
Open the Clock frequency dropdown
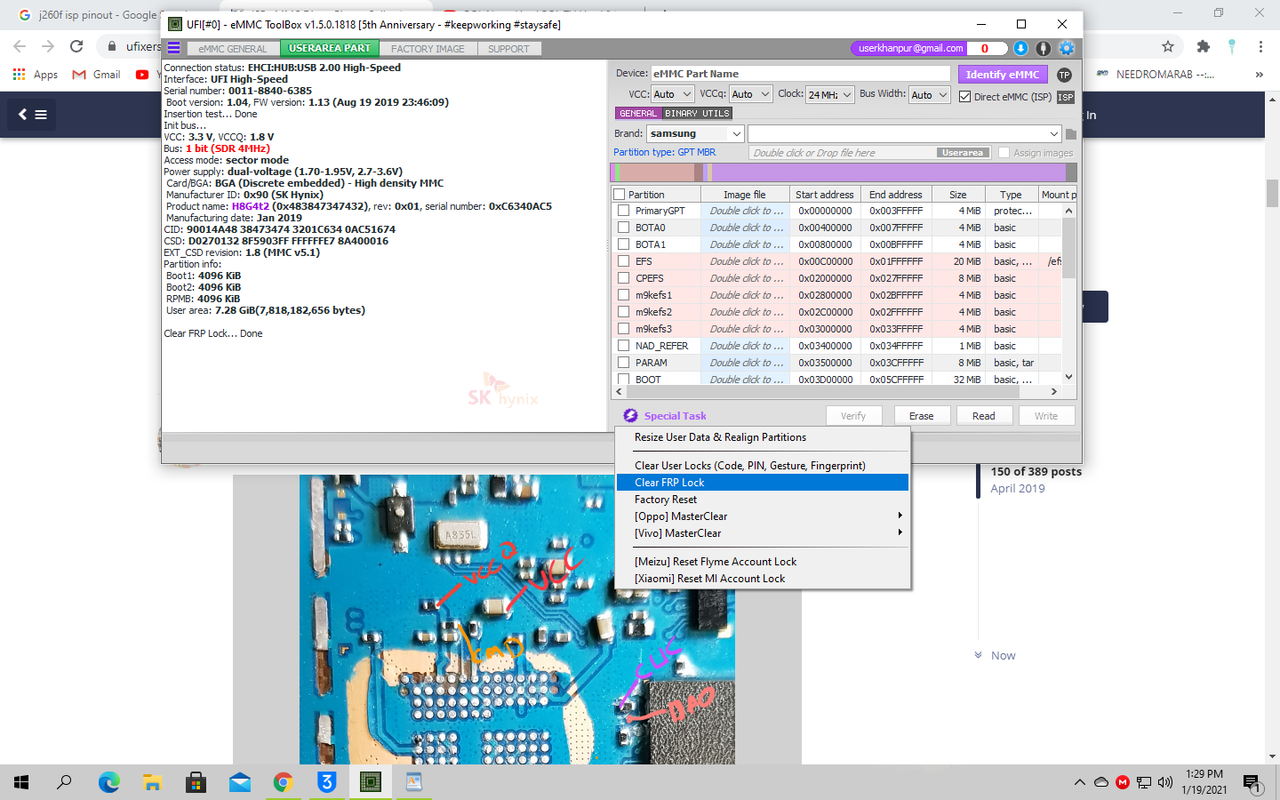[x=830, y=94]
